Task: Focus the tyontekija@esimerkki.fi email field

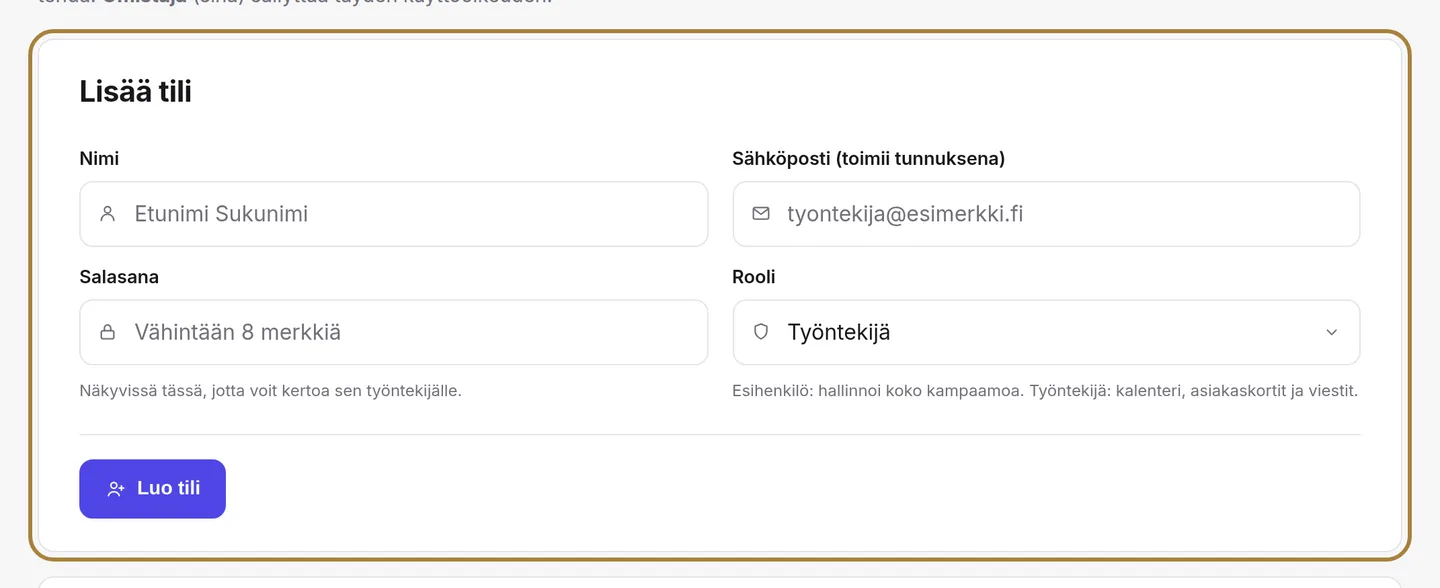Action: point(1046,214)
